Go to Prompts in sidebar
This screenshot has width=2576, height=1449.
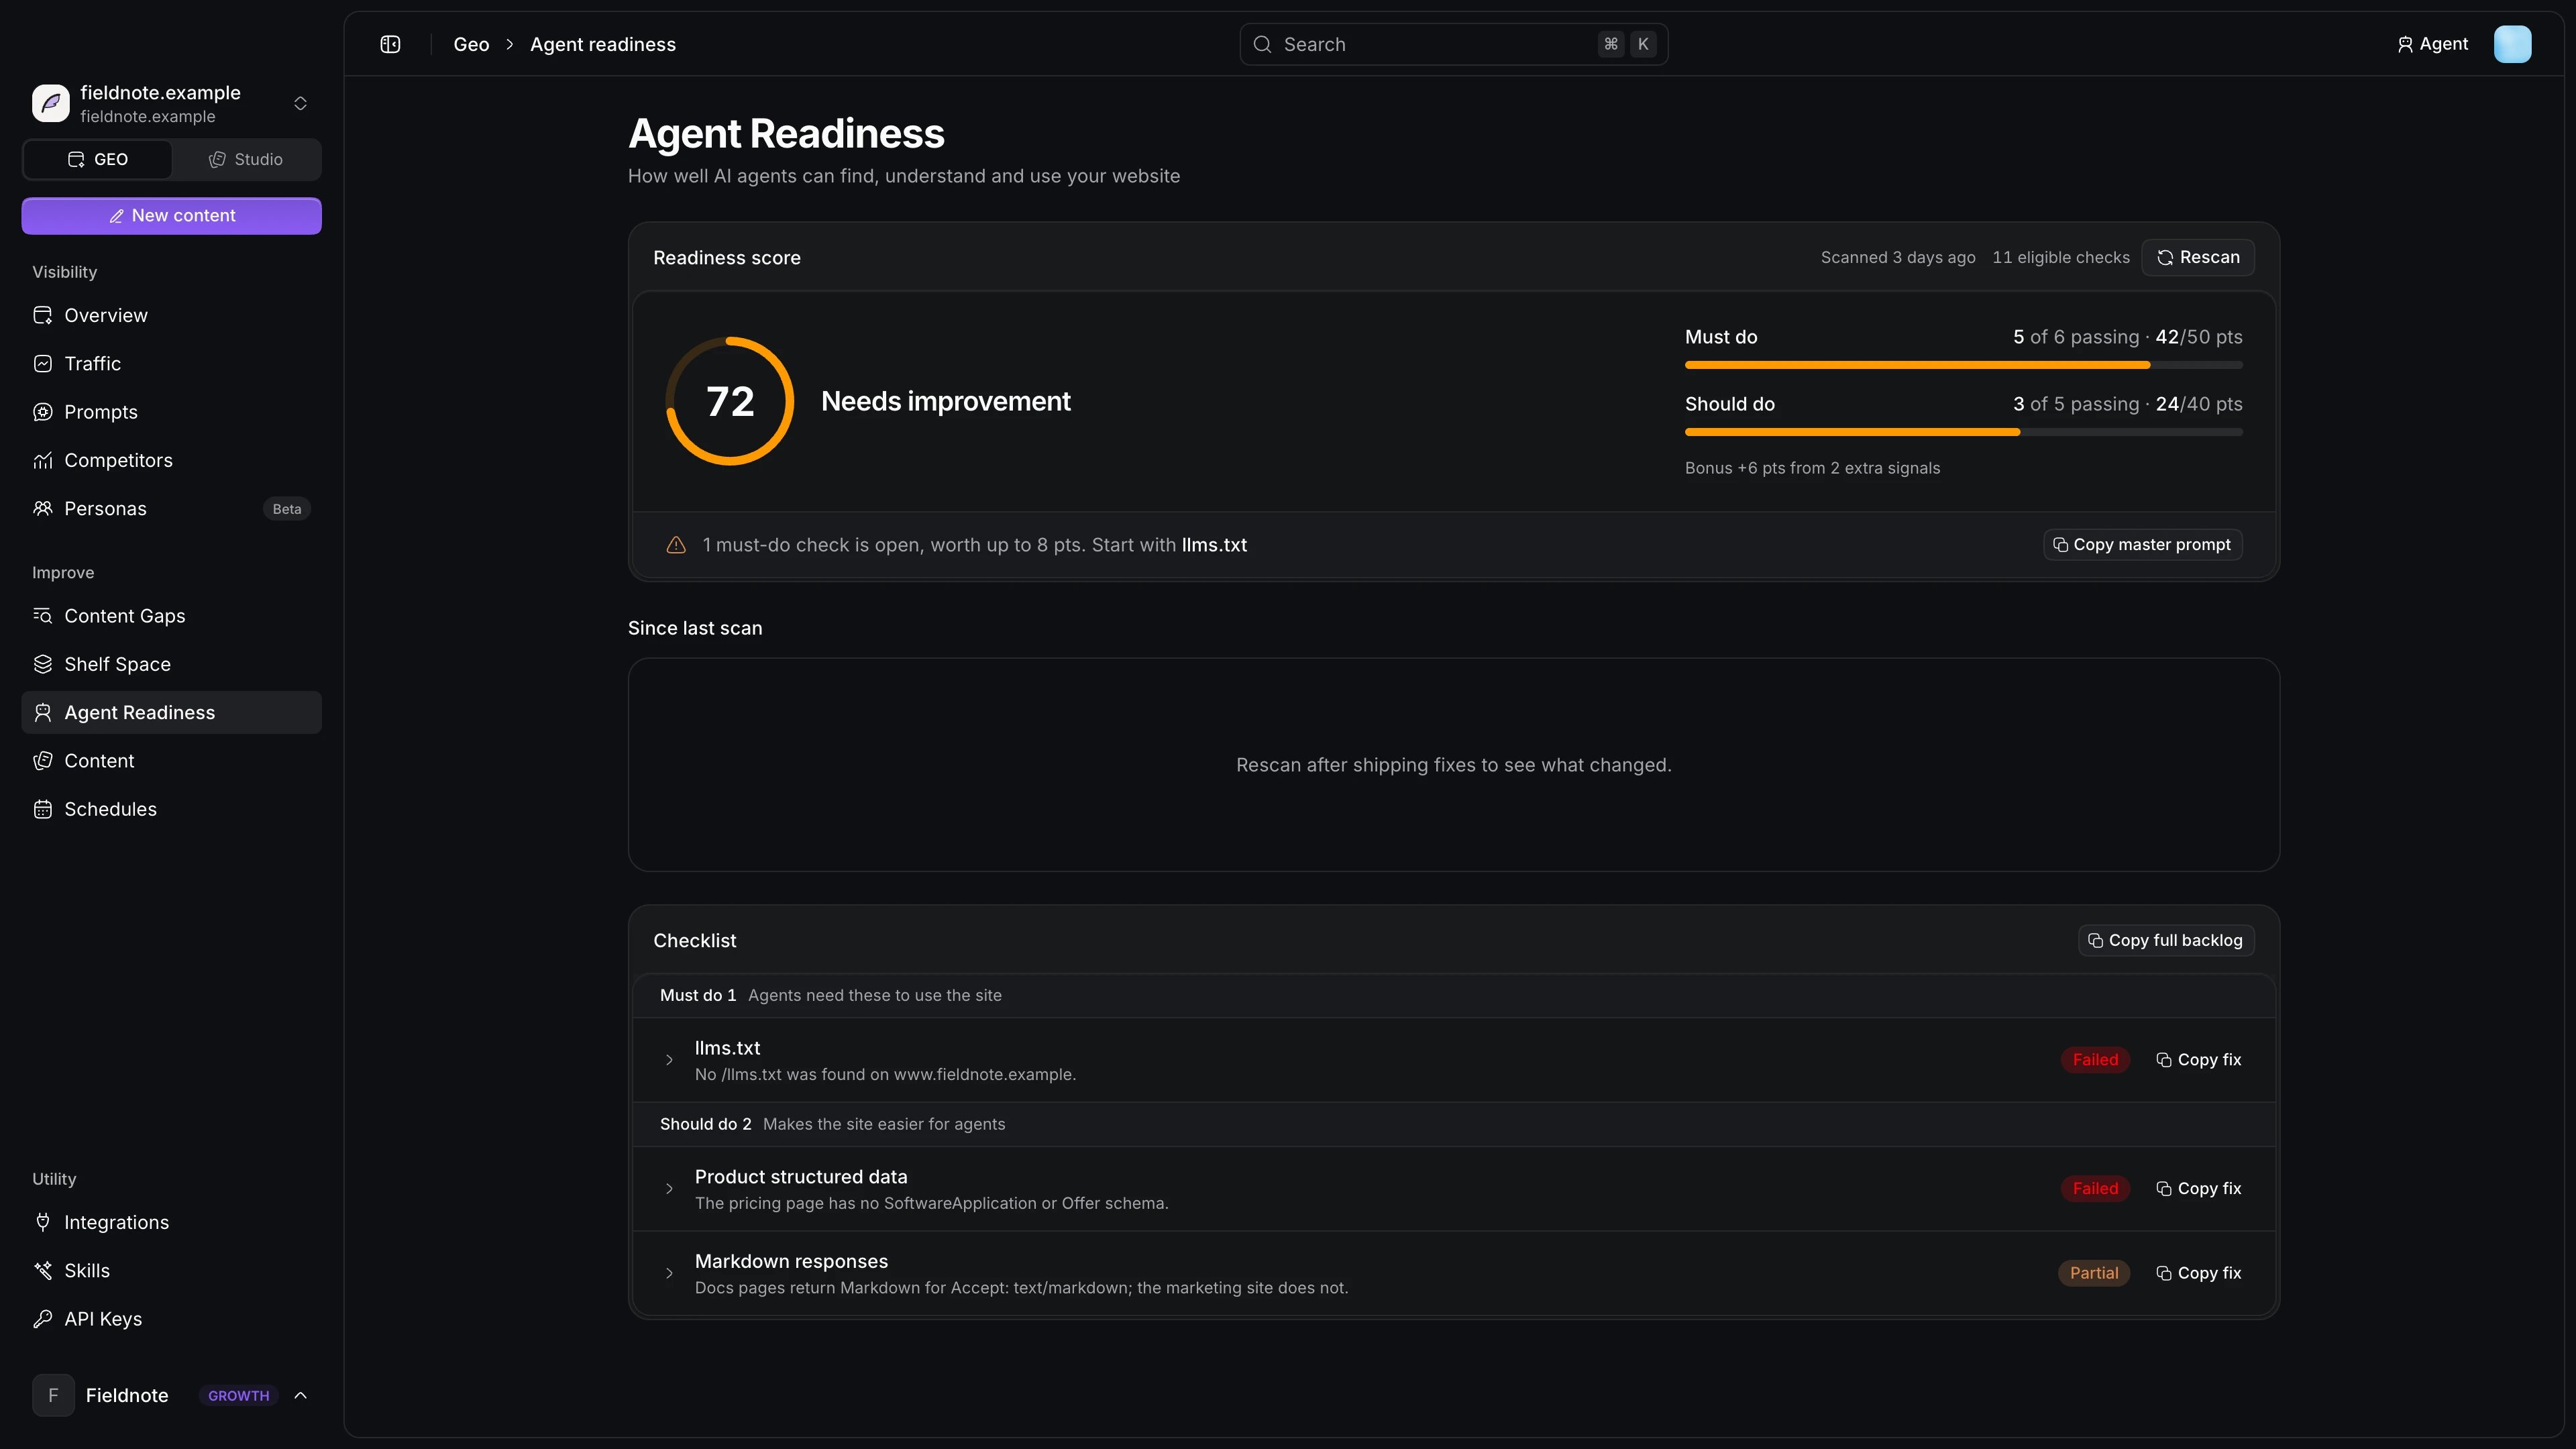click(x=171, y=412)
